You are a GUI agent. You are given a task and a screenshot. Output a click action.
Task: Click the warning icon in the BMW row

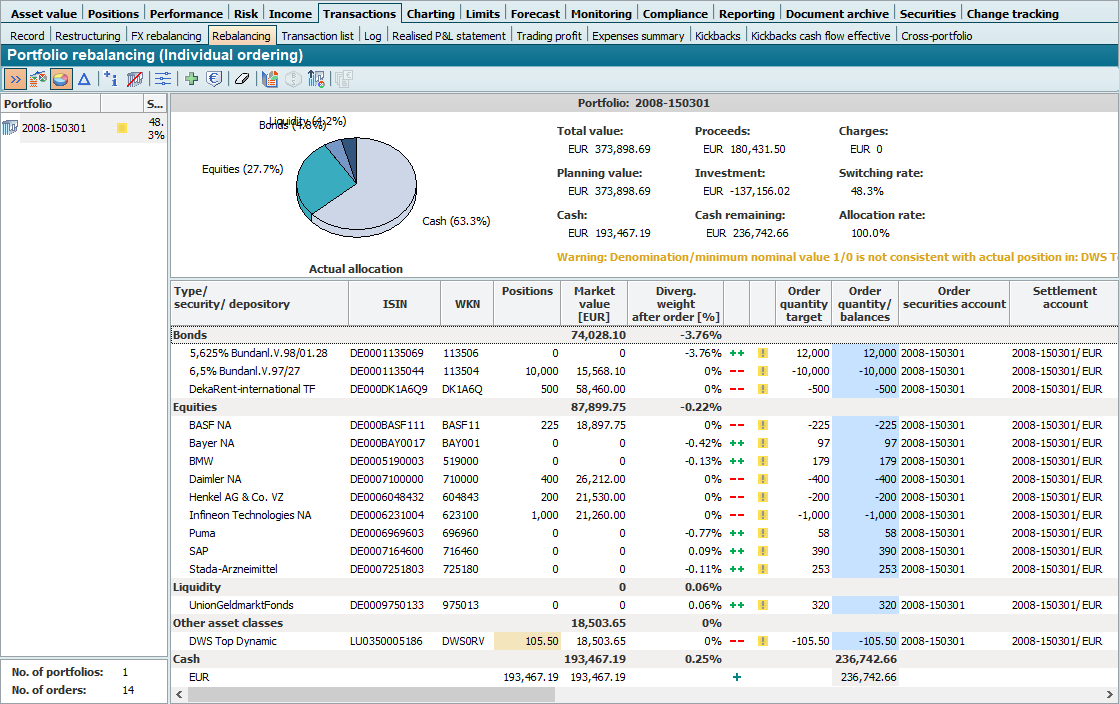coord(762,461)
